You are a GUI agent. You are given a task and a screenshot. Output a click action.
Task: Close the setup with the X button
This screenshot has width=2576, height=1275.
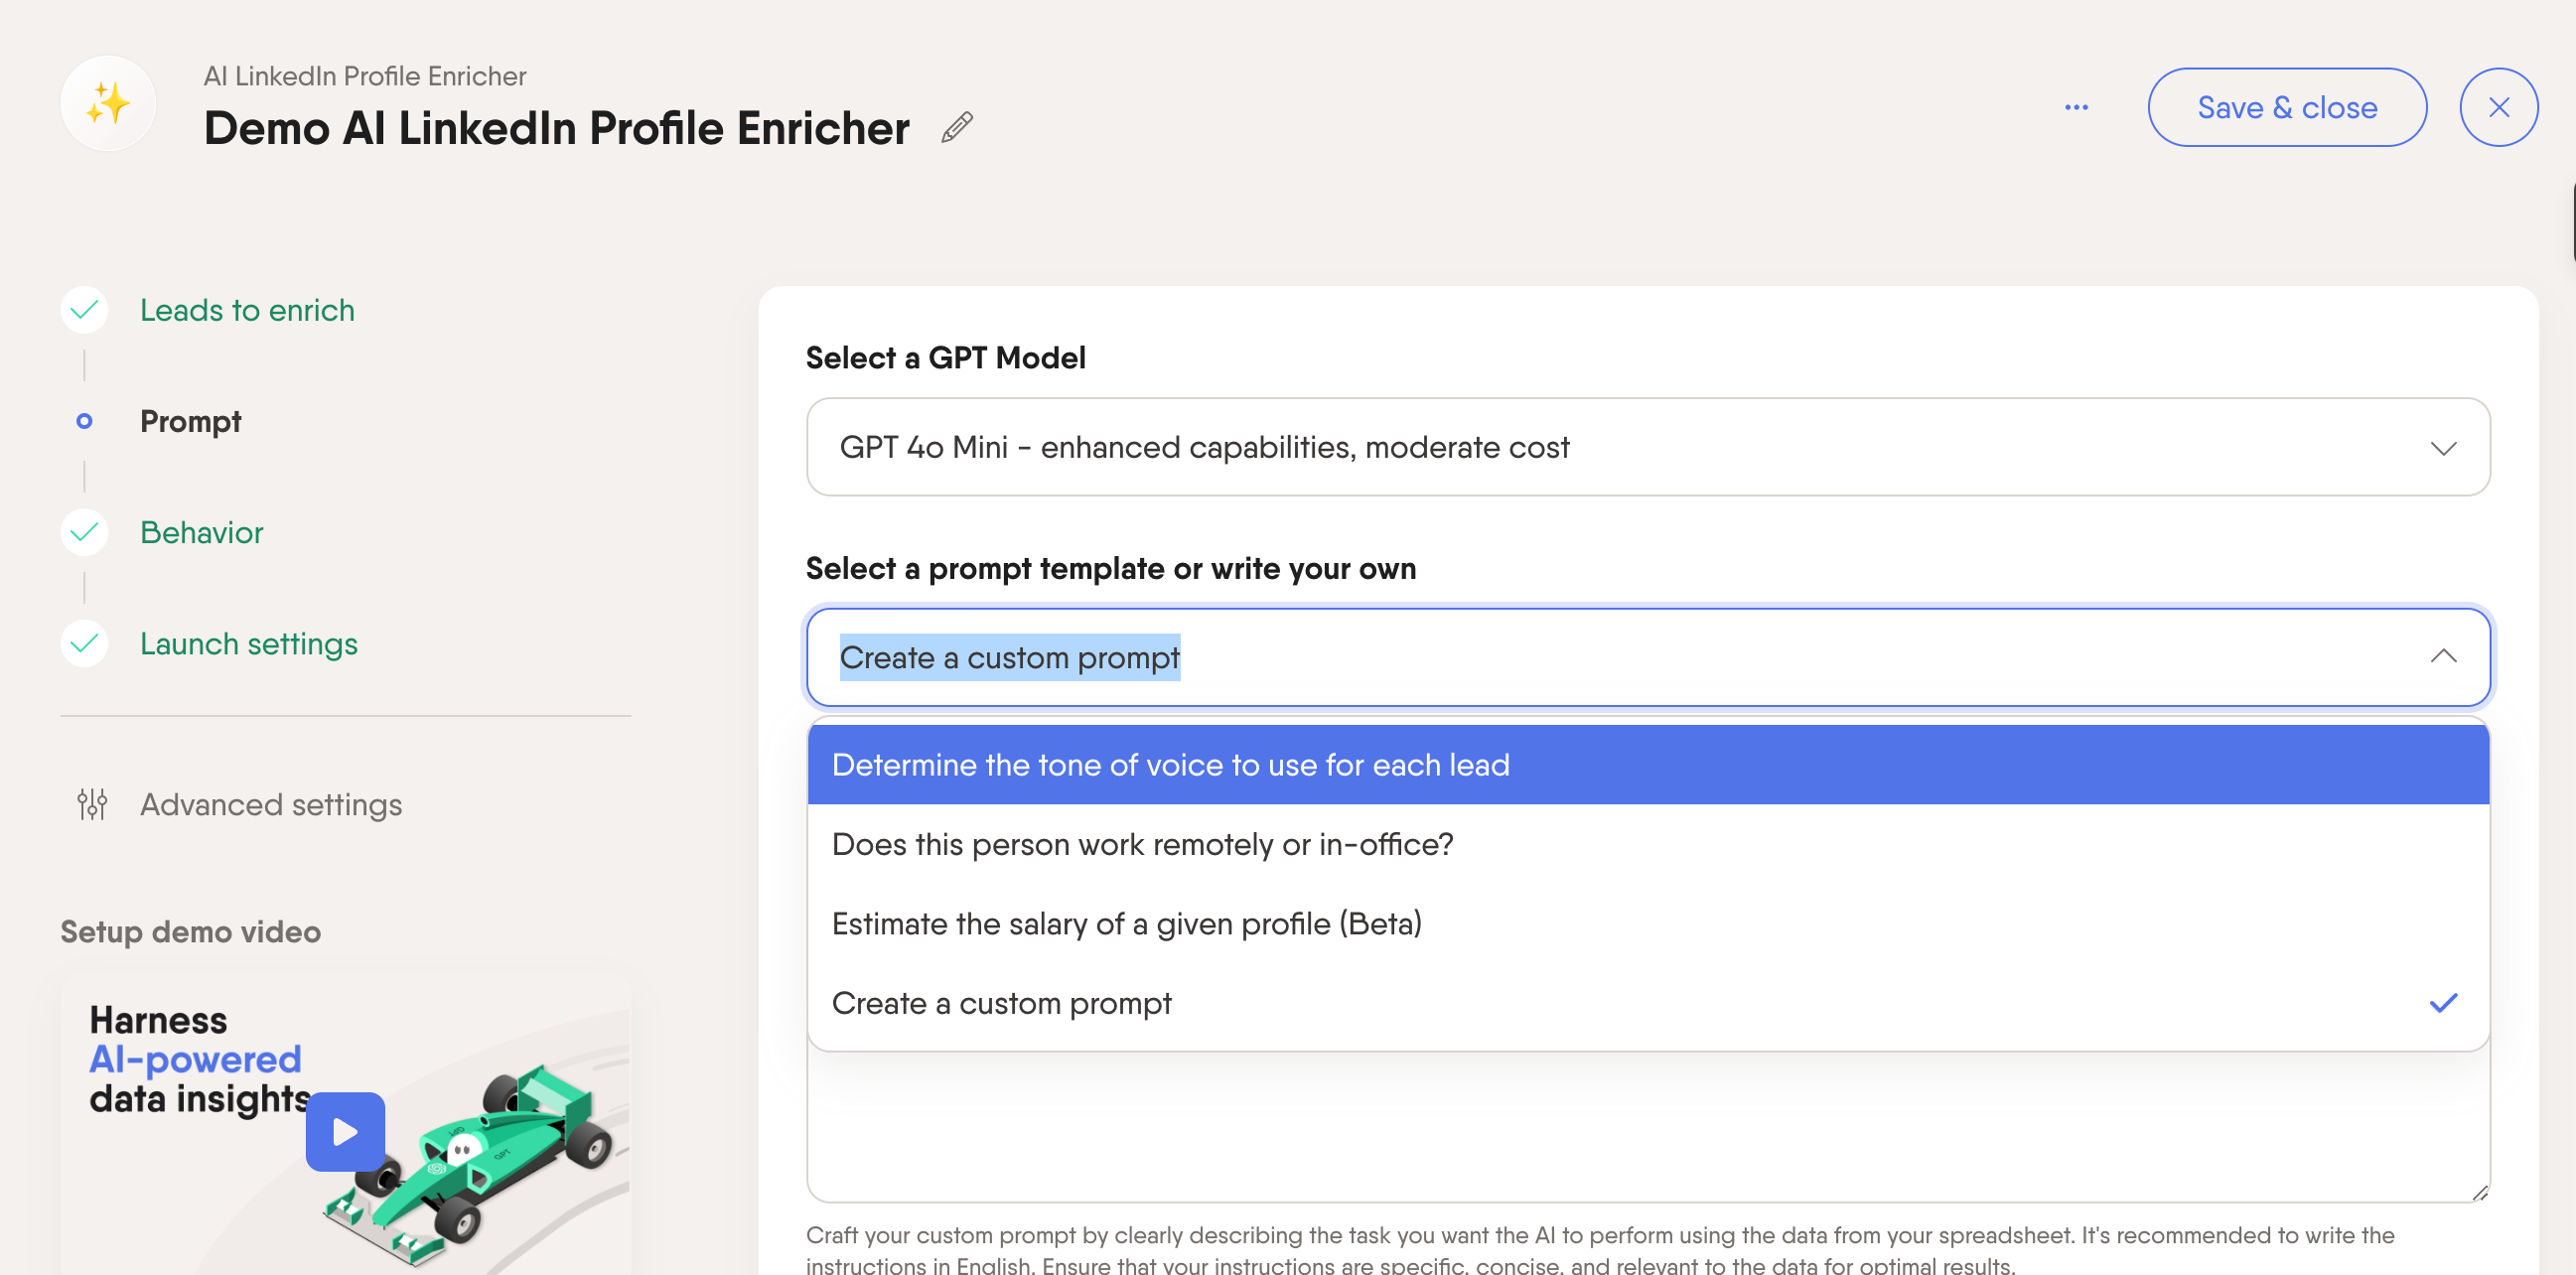[2498, 108]
